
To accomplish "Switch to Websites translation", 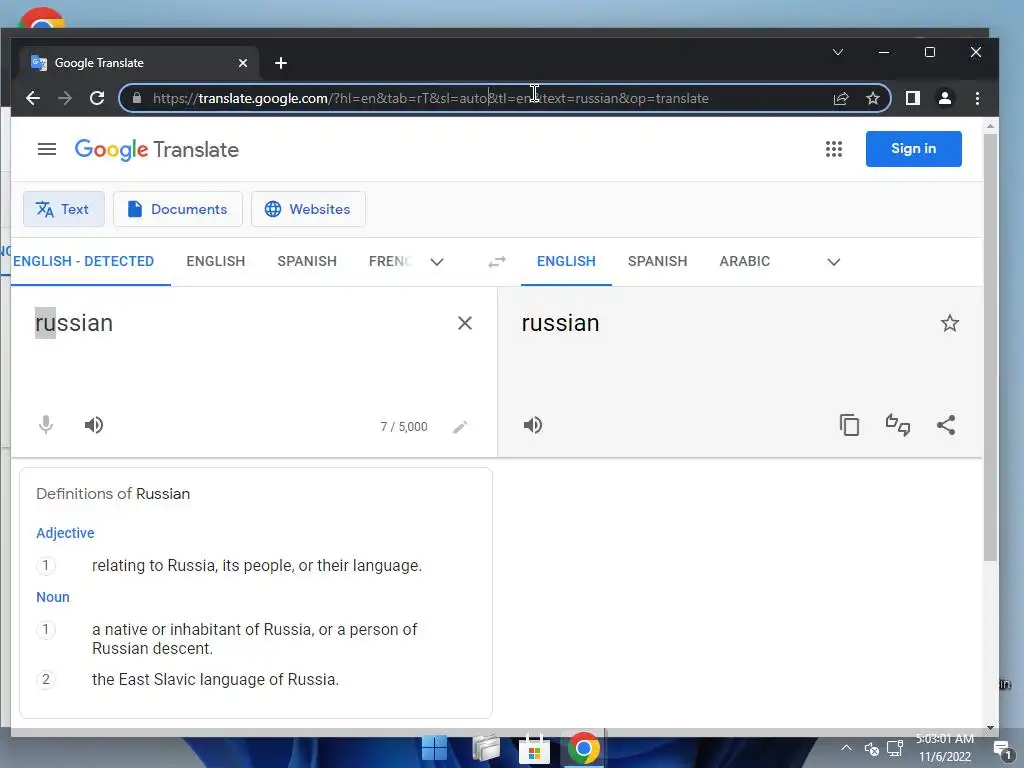I will [308, 209].
